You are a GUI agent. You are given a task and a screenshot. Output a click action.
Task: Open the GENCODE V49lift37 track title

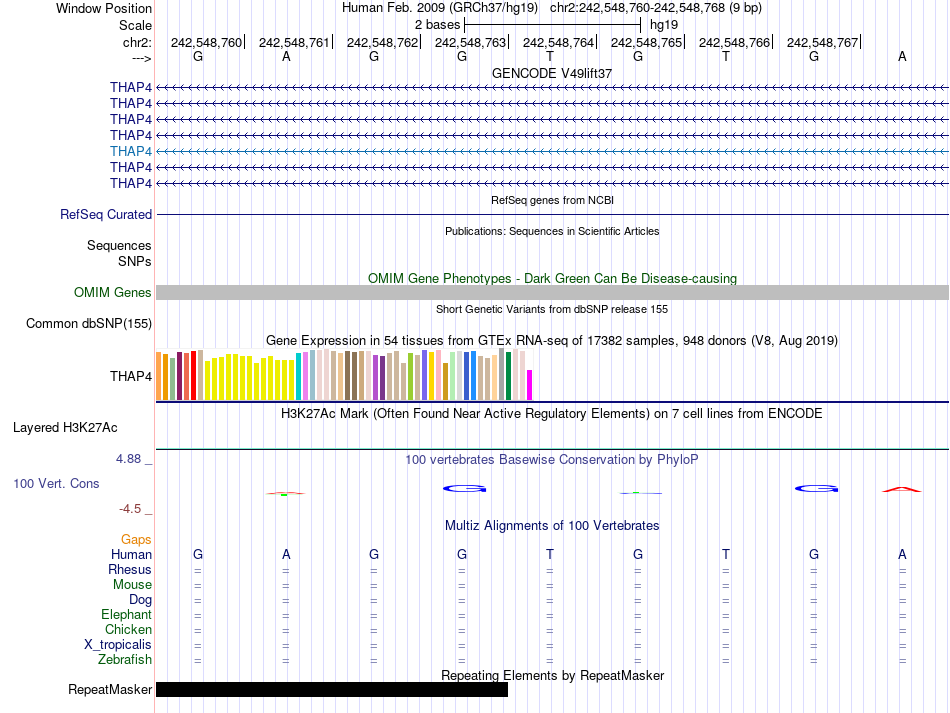click(552, 74)
